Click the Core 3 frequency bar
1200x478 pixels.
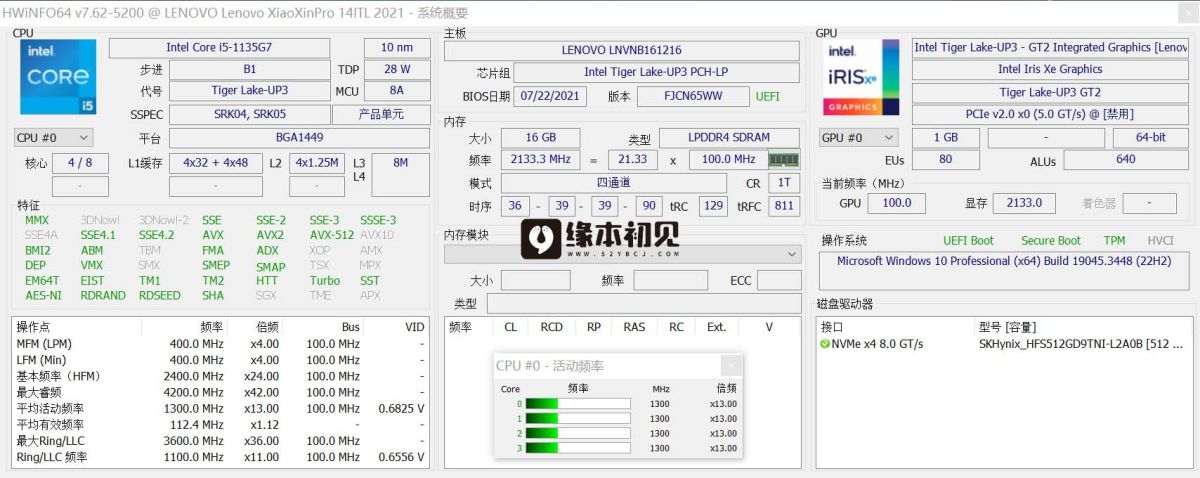pos(578,447)
